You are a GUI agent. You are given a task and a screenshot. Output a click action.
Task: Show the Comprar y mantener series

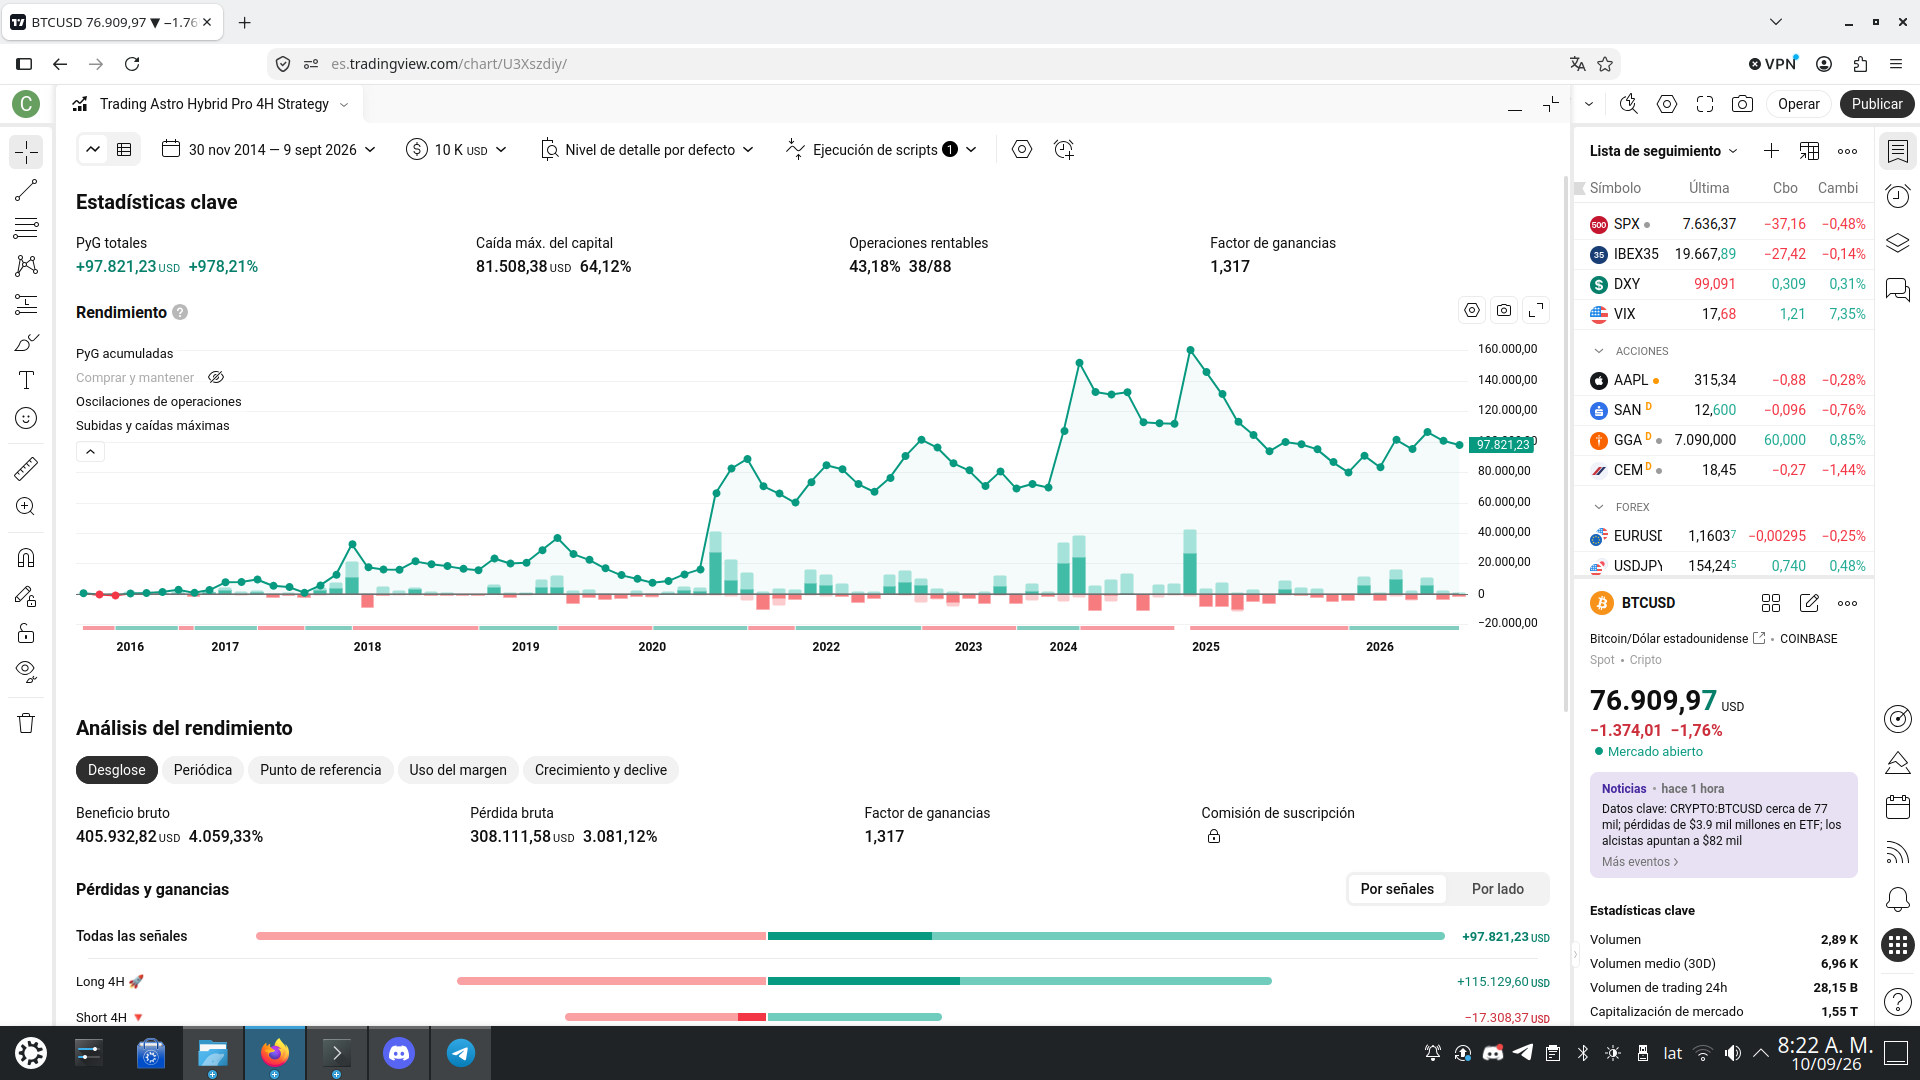tap(216, 377)
